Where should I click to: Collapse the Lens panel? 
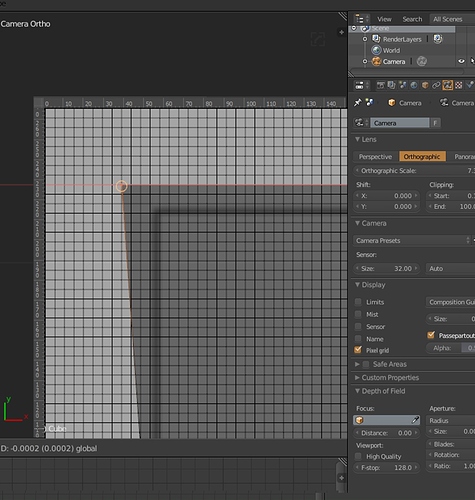click(358, 139)
